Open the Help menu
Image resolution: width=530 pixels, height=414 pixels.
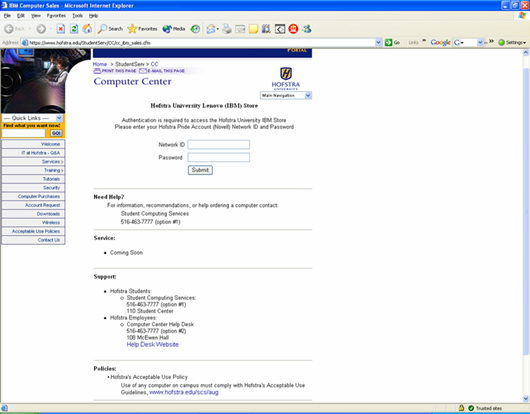click(x=93, y=16)
